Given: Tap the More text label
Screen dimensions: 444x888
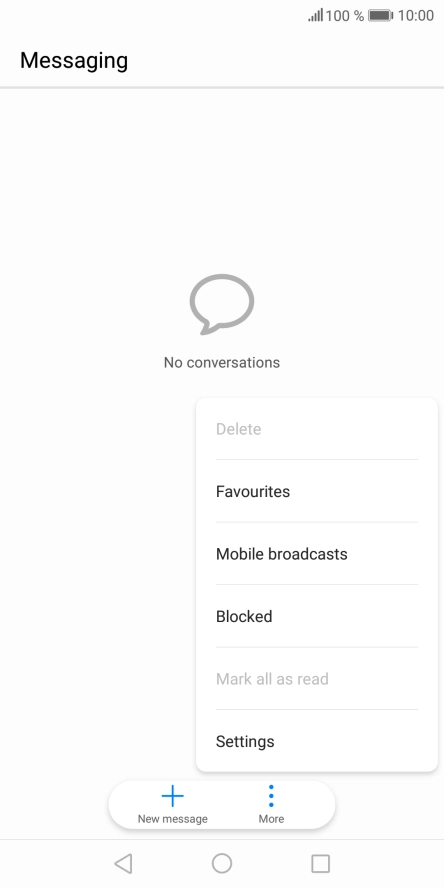Looking at the screenshot, I should click(271, 819).
